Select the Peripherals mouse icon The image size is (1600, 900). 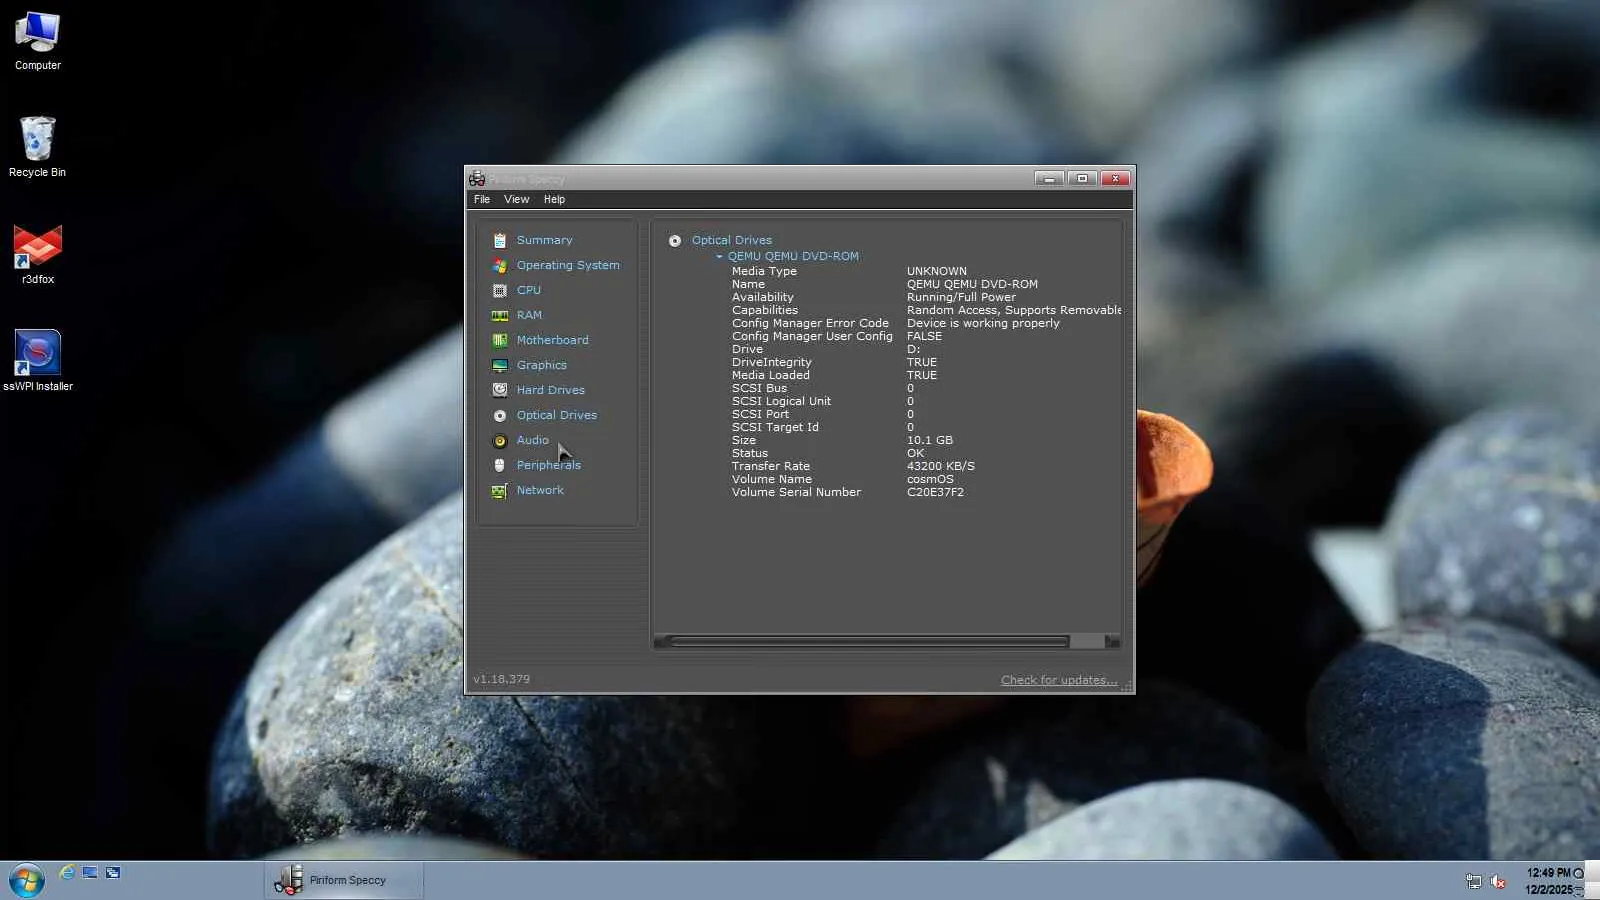[500, 465]
